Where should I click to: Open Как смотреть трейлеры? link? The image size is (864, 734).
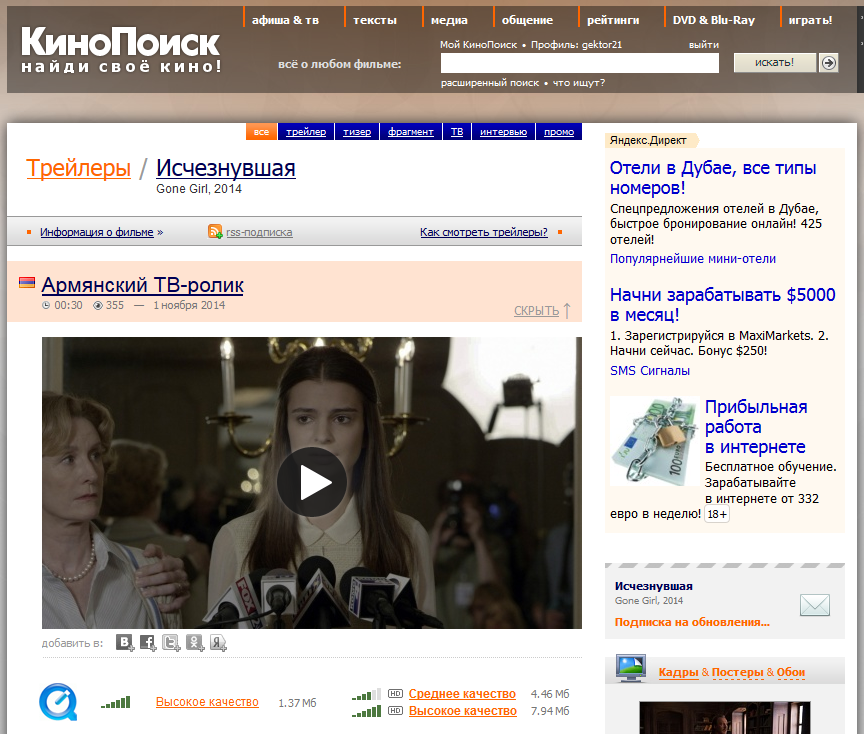(484, 232)
